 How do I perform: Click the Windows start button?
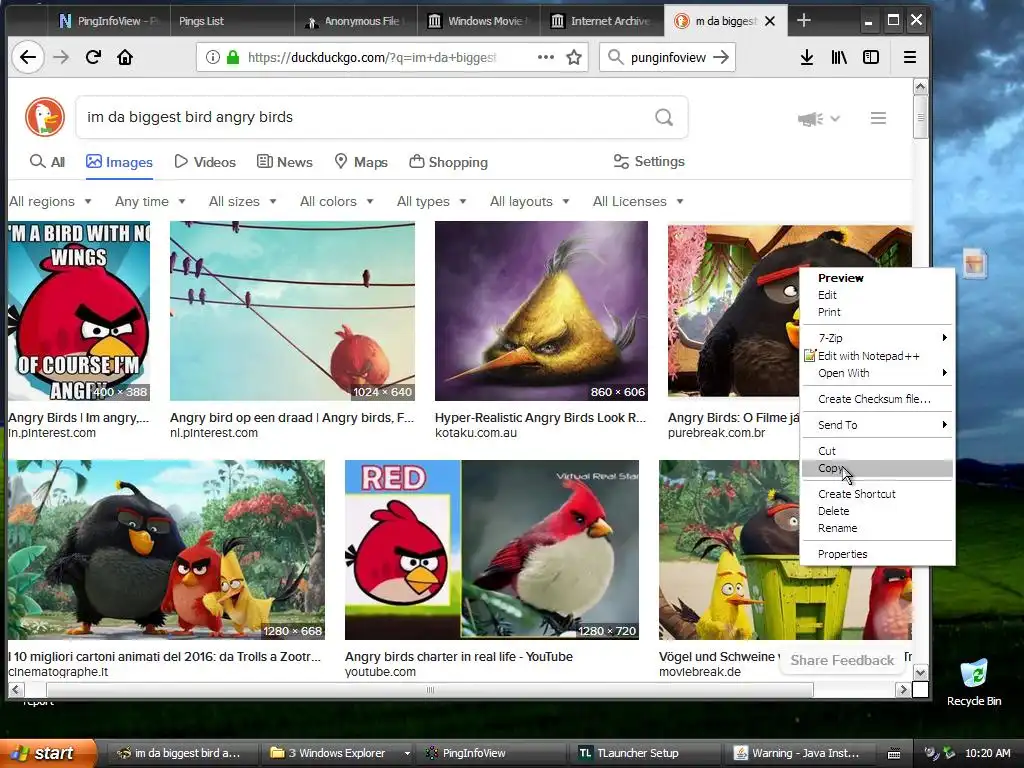point(48,753)
